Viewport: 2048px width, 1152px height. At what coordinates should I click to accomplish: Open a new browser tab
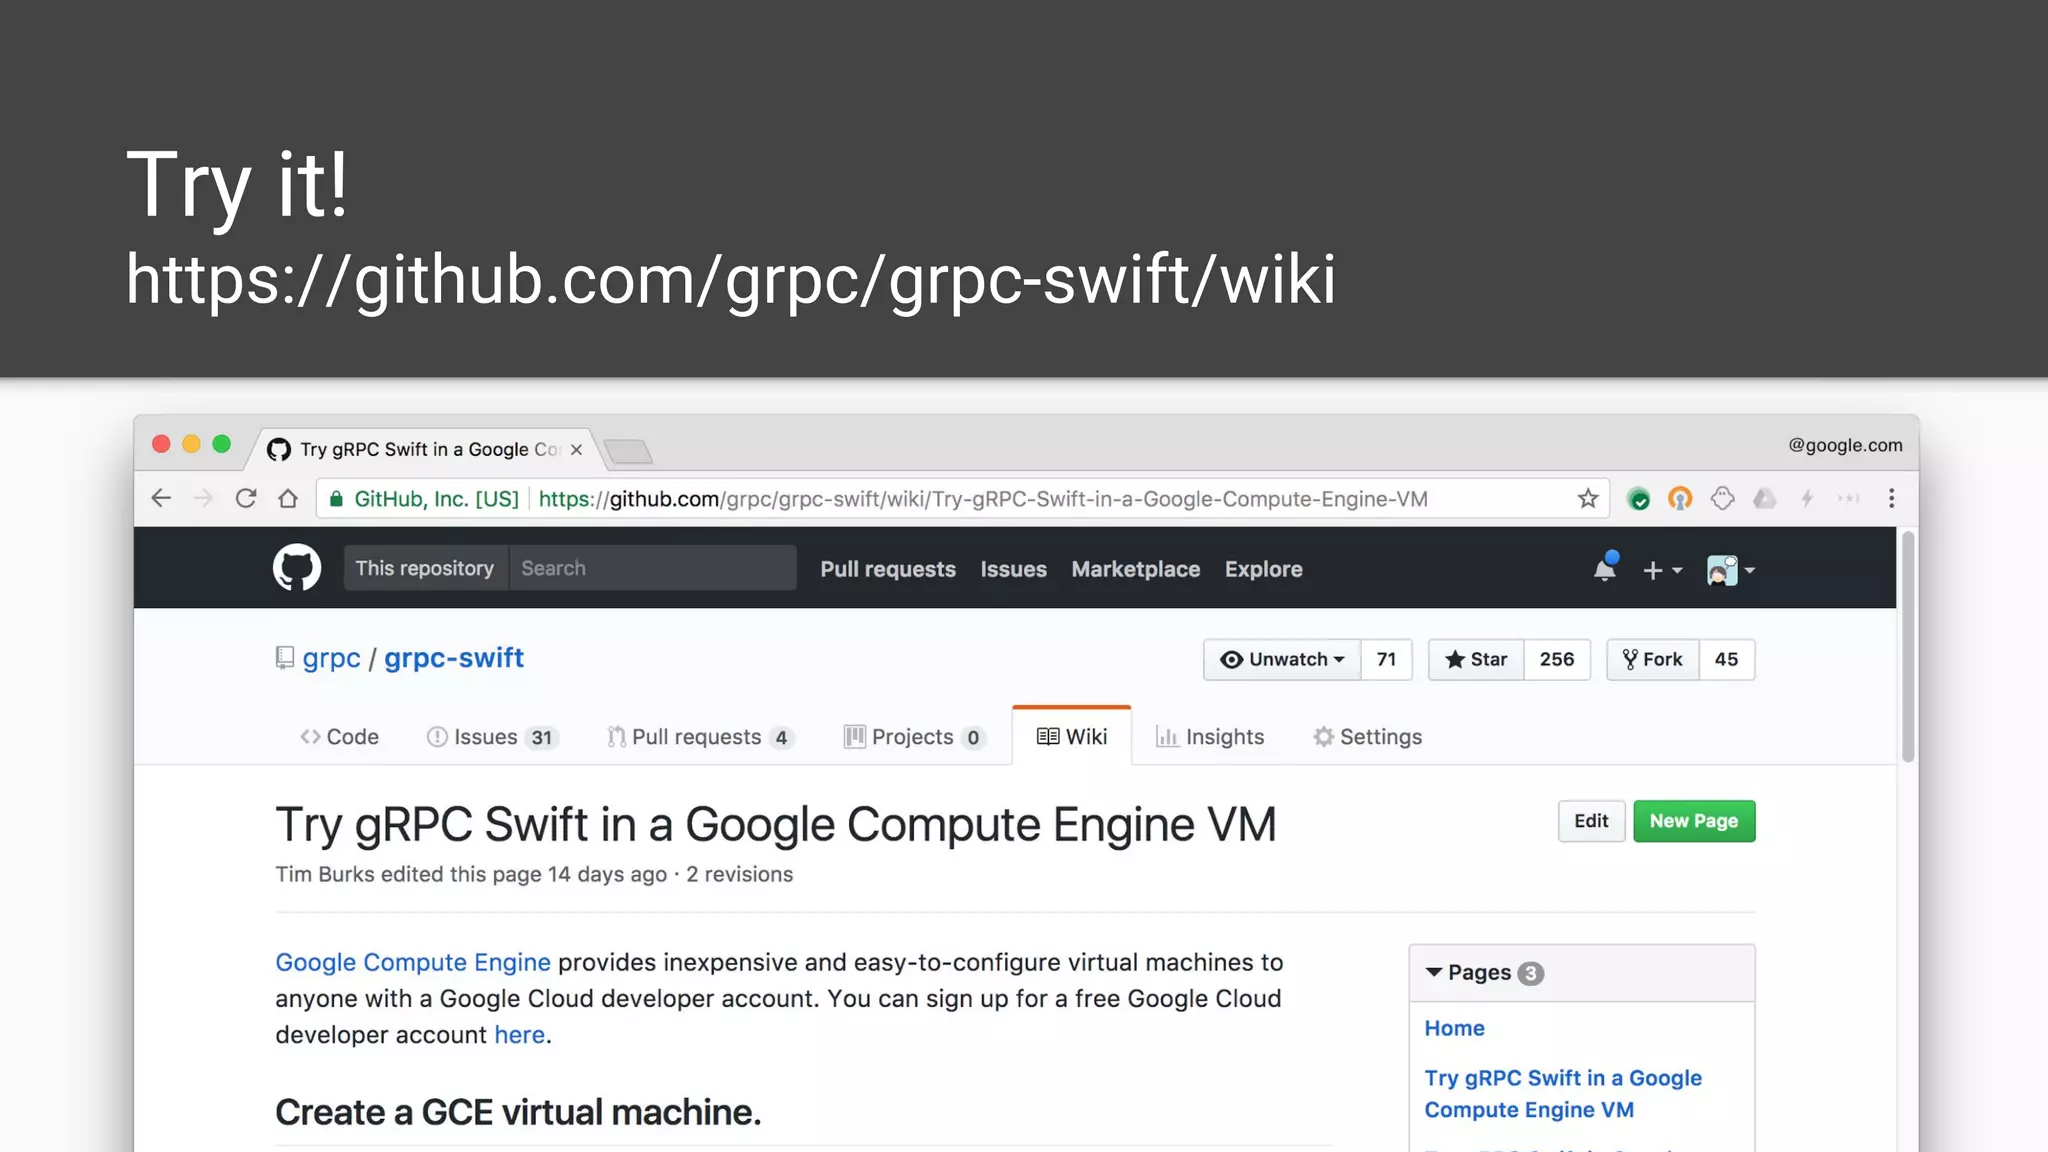point(628,451)
